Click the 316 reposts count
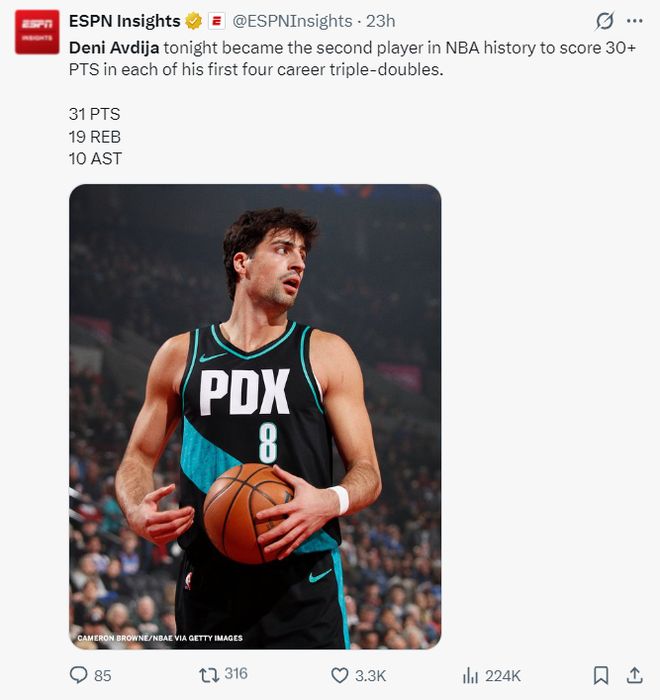This screenshot has width=660, height=700. (x=236, y=674)
